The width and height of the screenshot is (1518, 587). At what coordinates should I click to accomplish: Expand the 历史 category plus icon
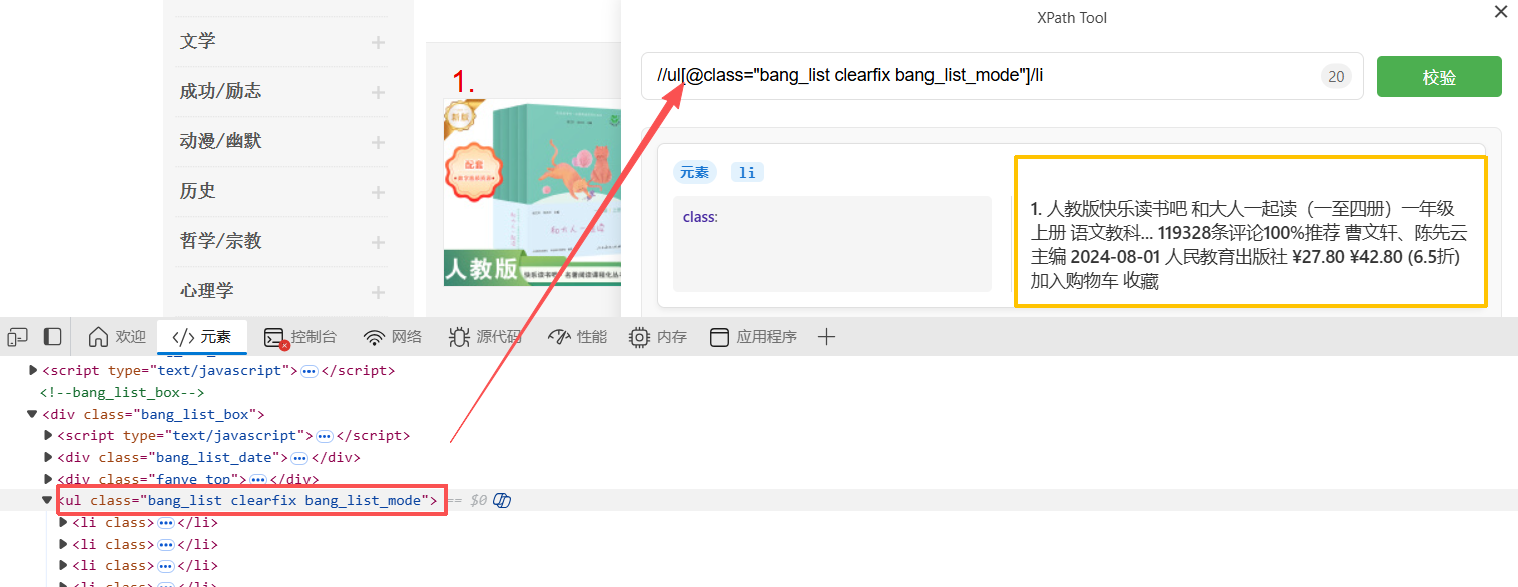pos(378,192)
